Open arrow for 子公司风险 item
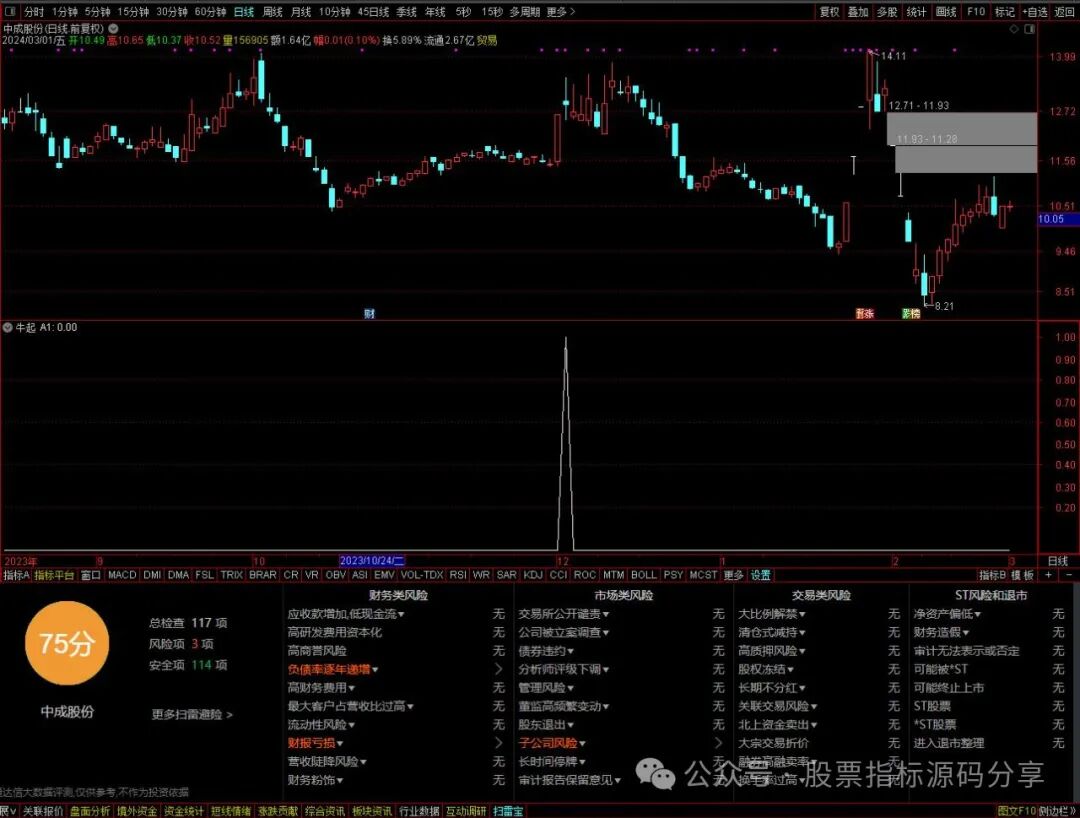Viewport: 1080px width, 818px height. [718, 743]
